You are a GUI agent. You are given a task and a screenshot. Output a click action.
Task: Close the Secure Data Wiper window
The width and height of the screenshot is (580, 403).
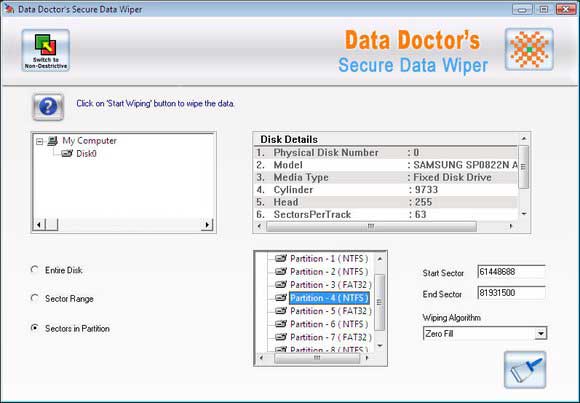point(566,9)
